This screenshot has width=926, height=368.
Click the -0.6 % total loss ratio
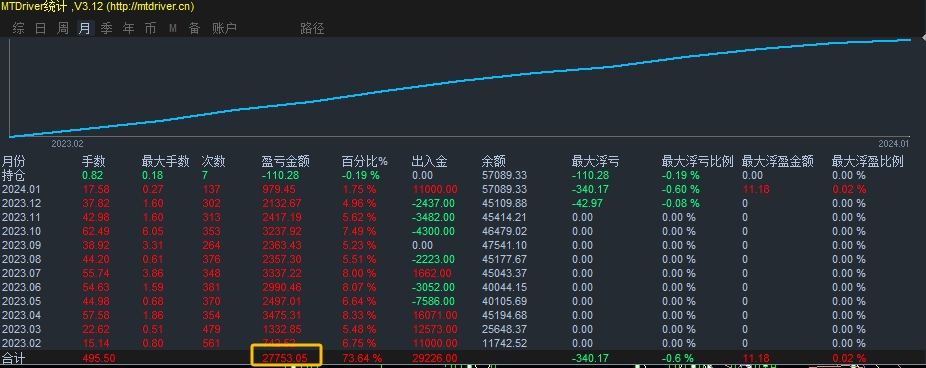click(x=678, y=358)
